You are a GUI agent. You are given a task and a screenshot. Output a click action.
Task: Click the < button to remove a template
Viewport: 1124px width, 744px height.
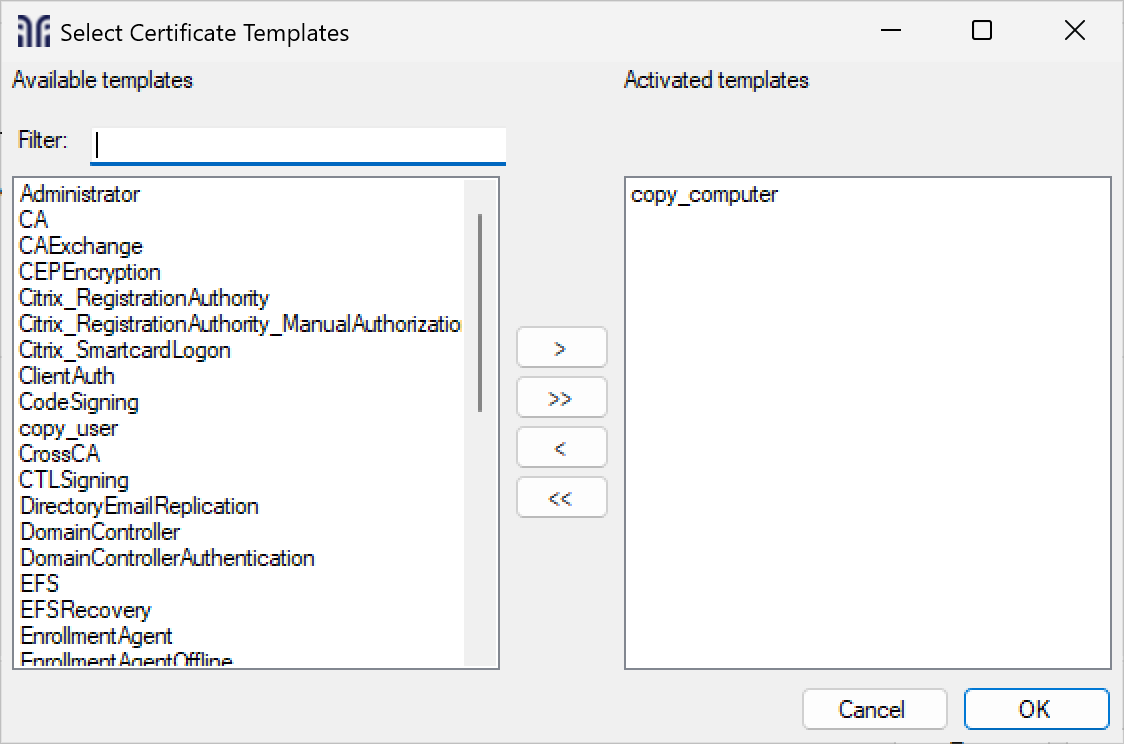pyautogui.click(x=561, y=447)
